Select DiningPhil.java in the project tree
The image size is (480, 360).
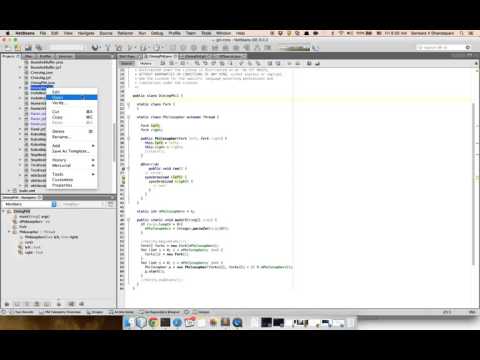(43, 83)
